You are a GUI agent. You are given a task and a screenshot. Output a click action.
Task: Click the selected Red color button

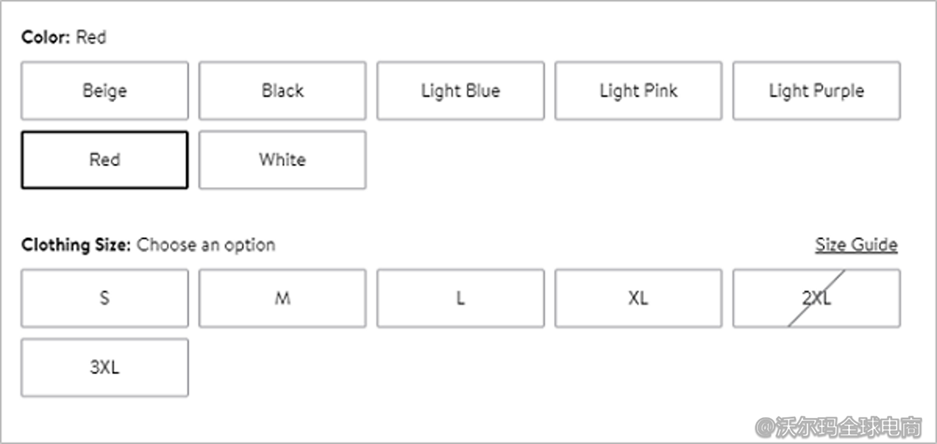104,160
